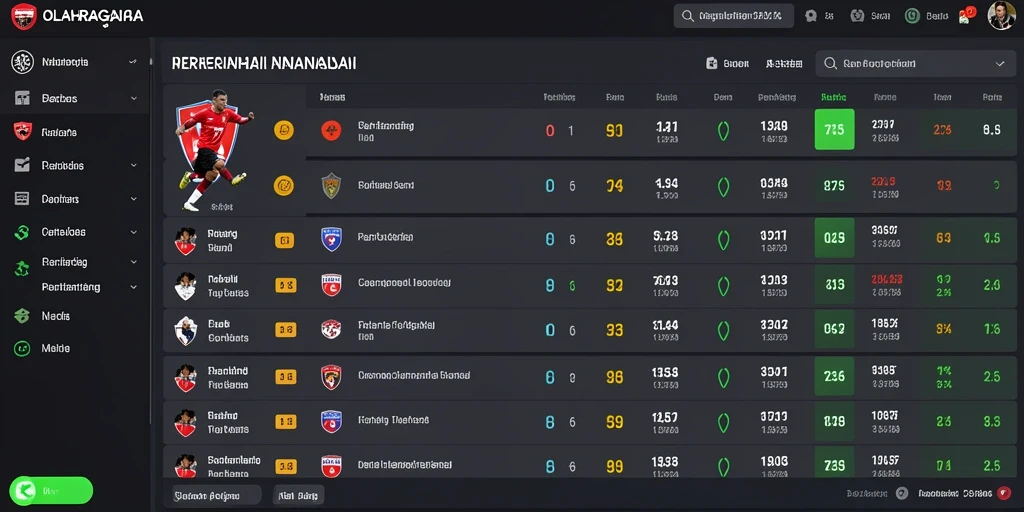Toggle green oval indicator in 04-rating row
The width and height of the screenshot is (1024, 512).
723,186
